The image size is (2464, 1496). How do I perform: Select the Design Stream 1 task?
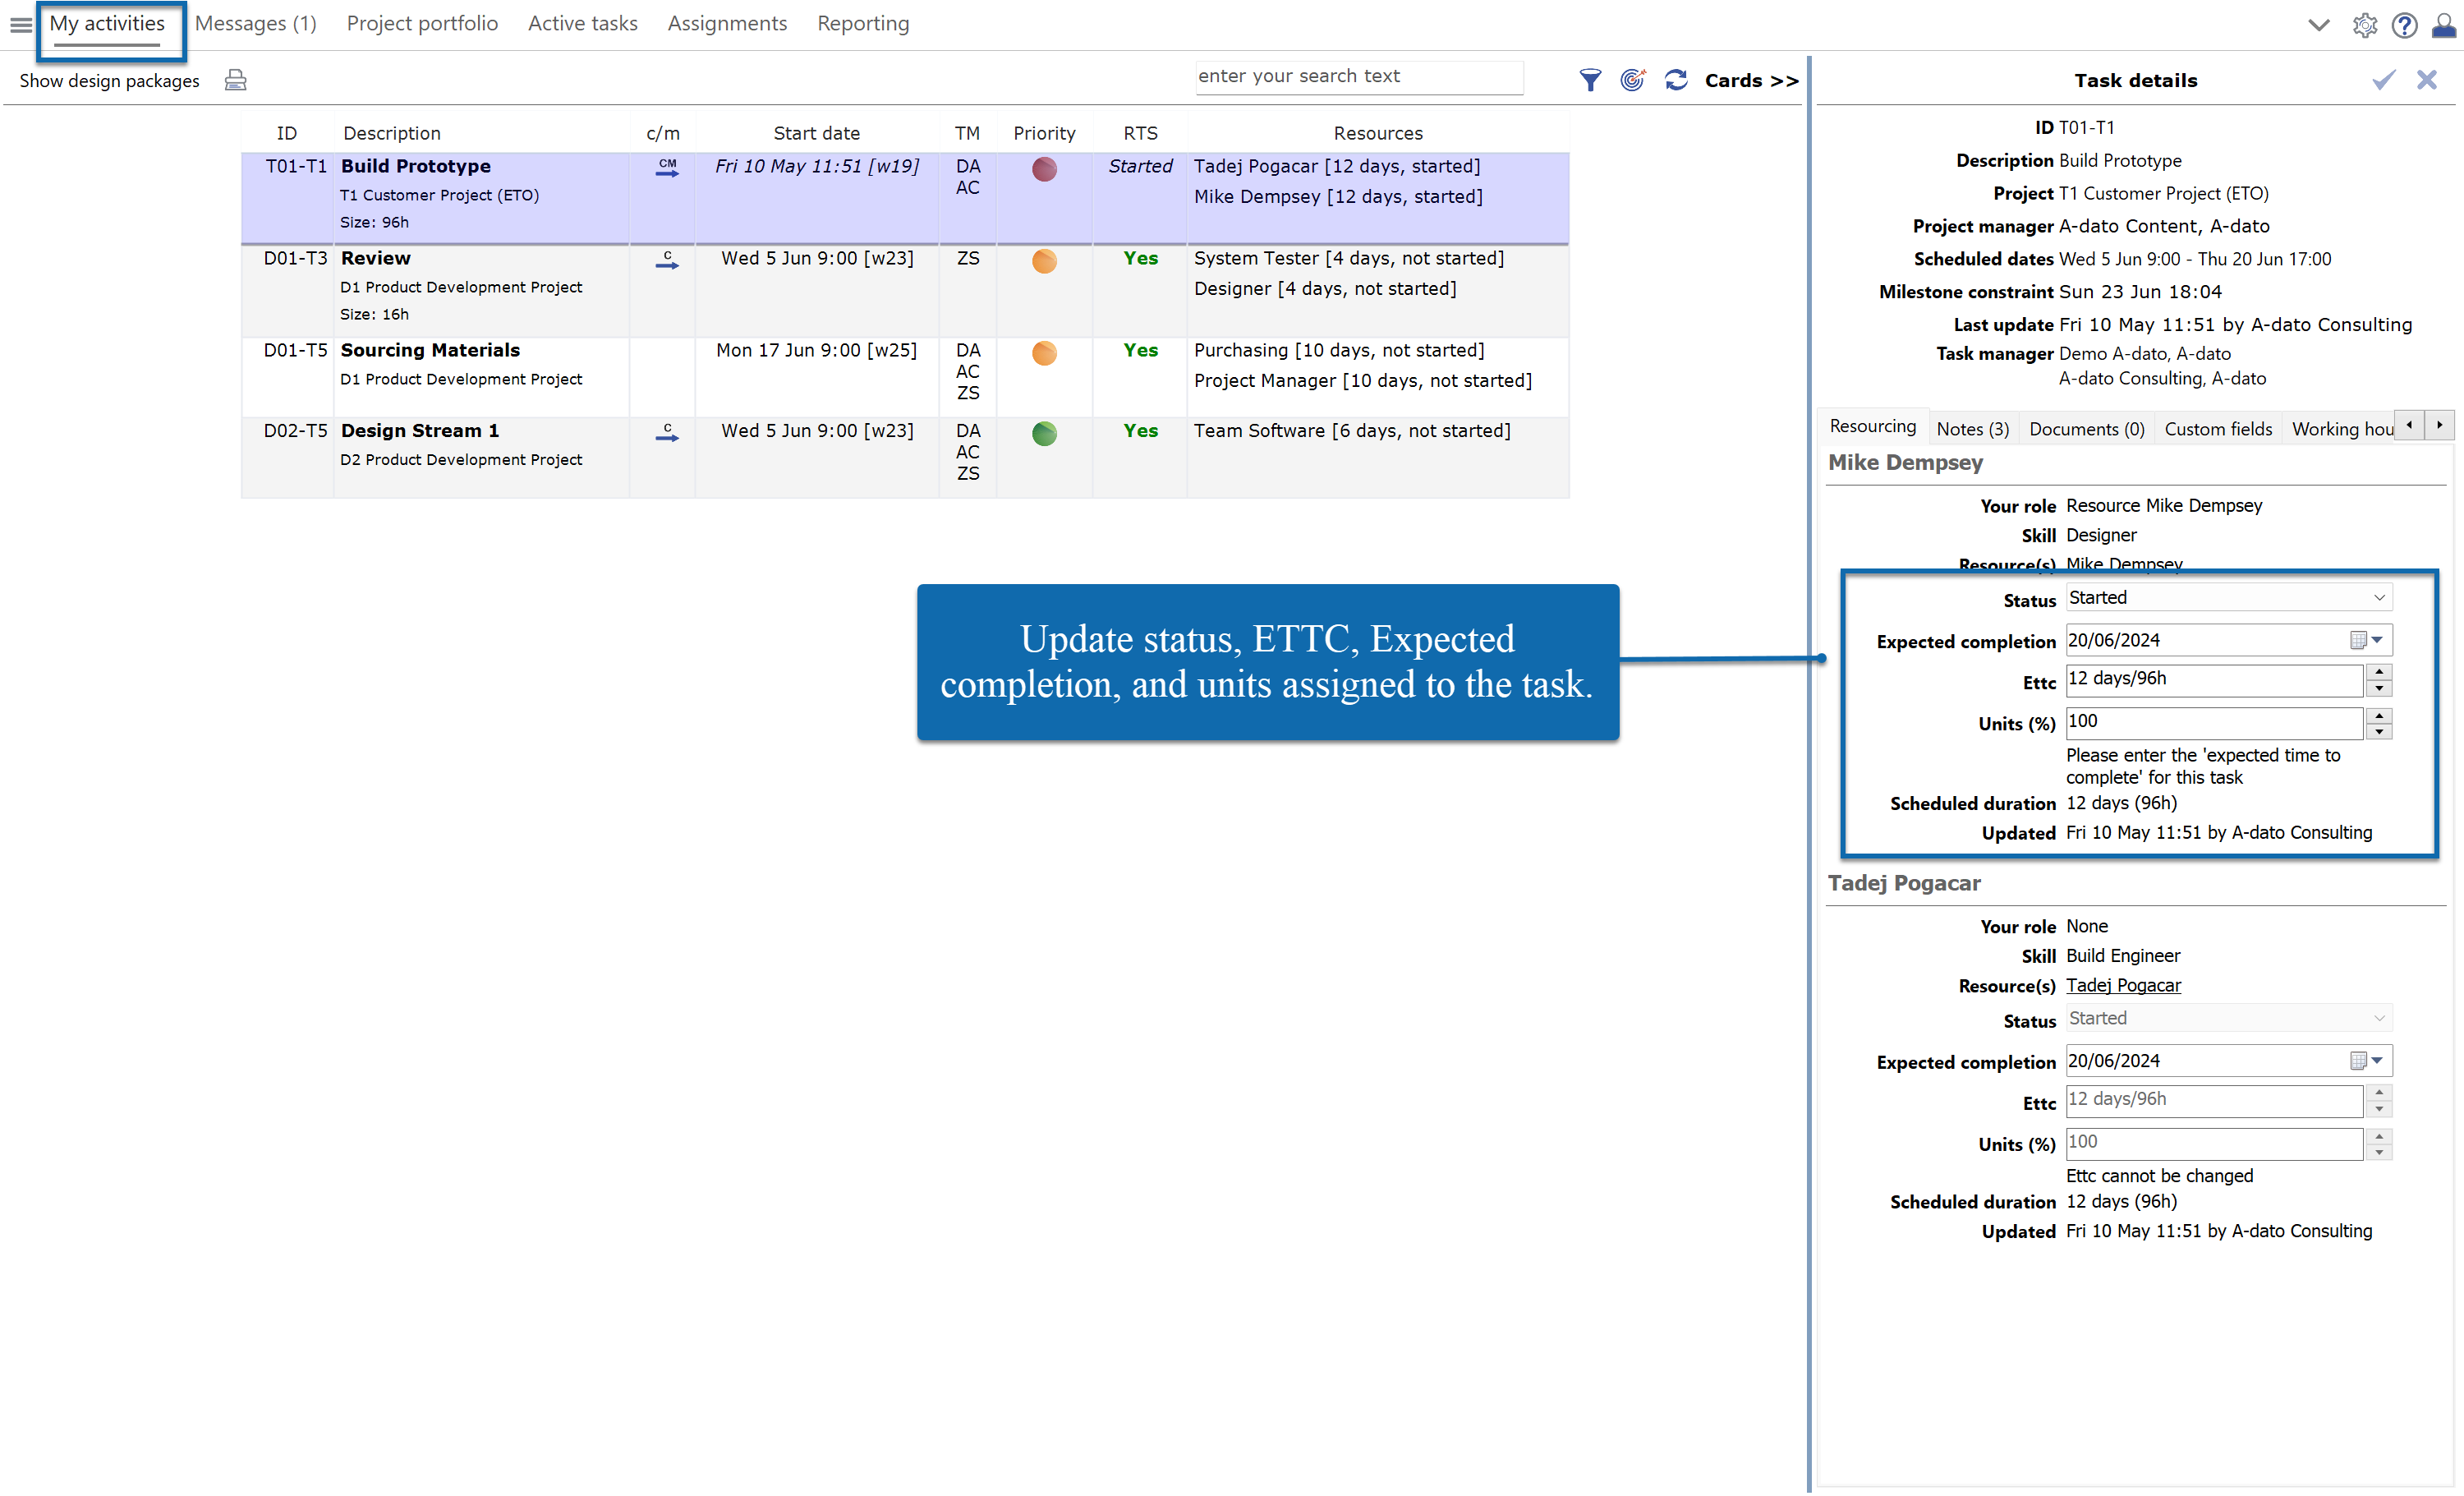pos(904,458)
